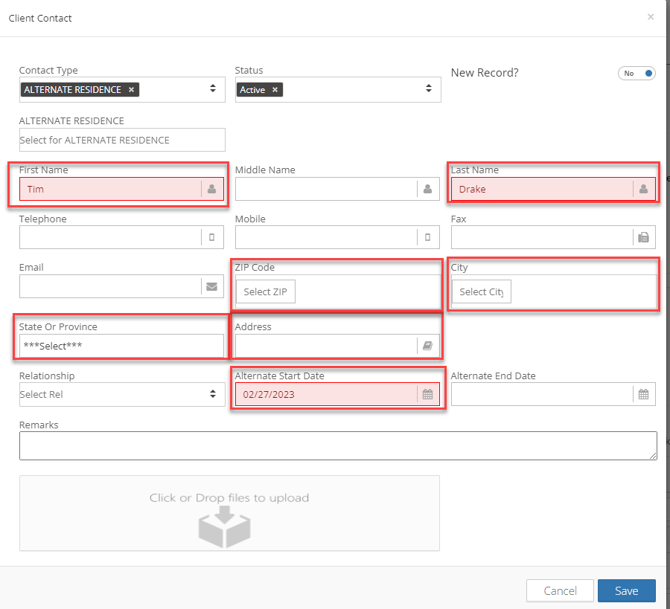Click the mobile icon in Mobile field
Viewport: 670px width, 609px height.
(427, 238)
